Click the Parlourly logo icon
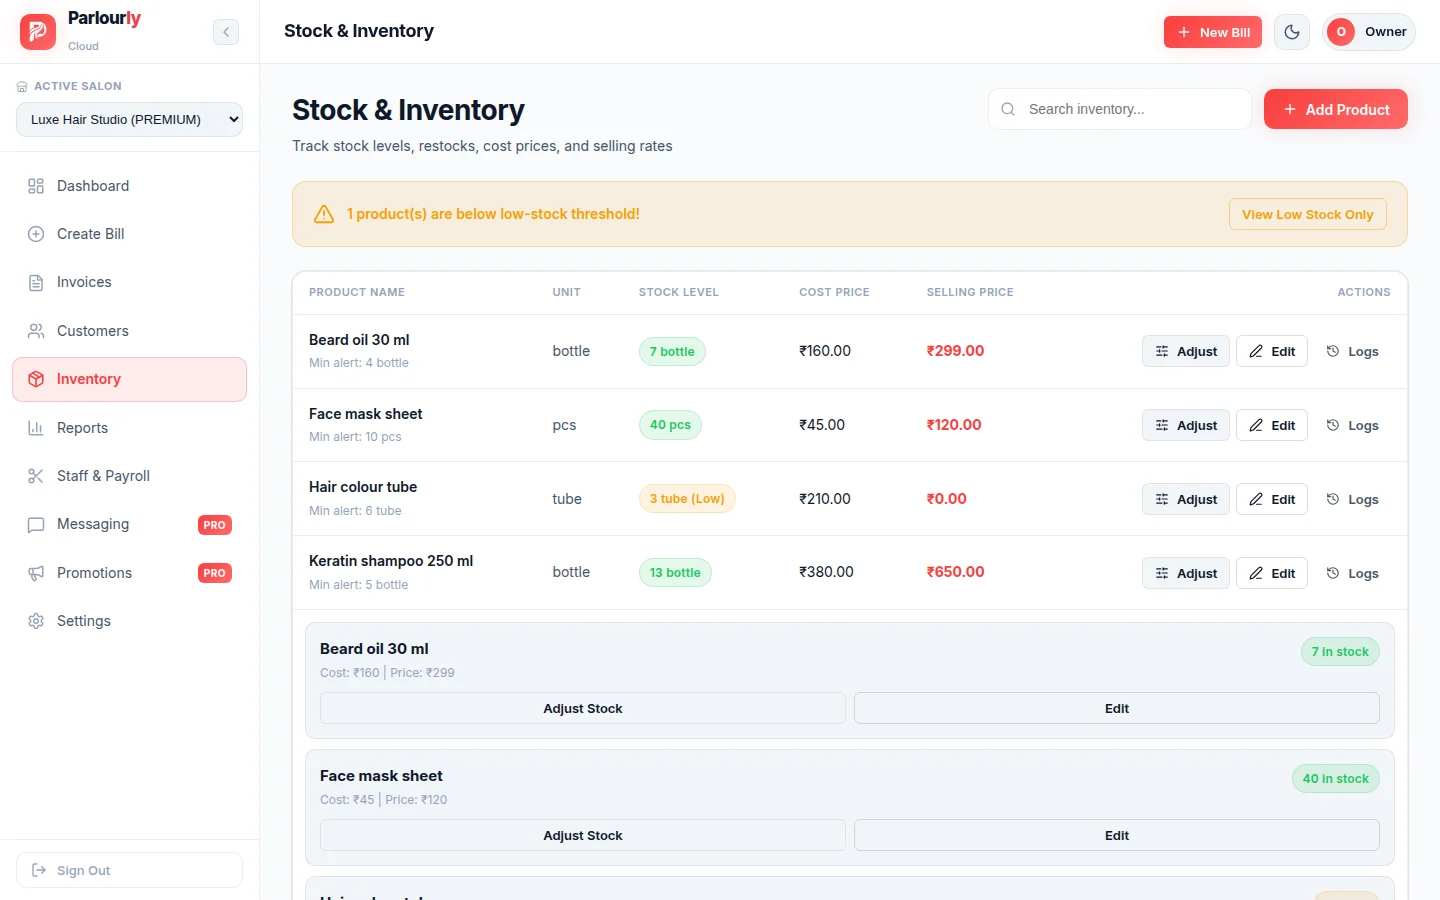This screenshot has height=900, width=1440. click(38, 31)
